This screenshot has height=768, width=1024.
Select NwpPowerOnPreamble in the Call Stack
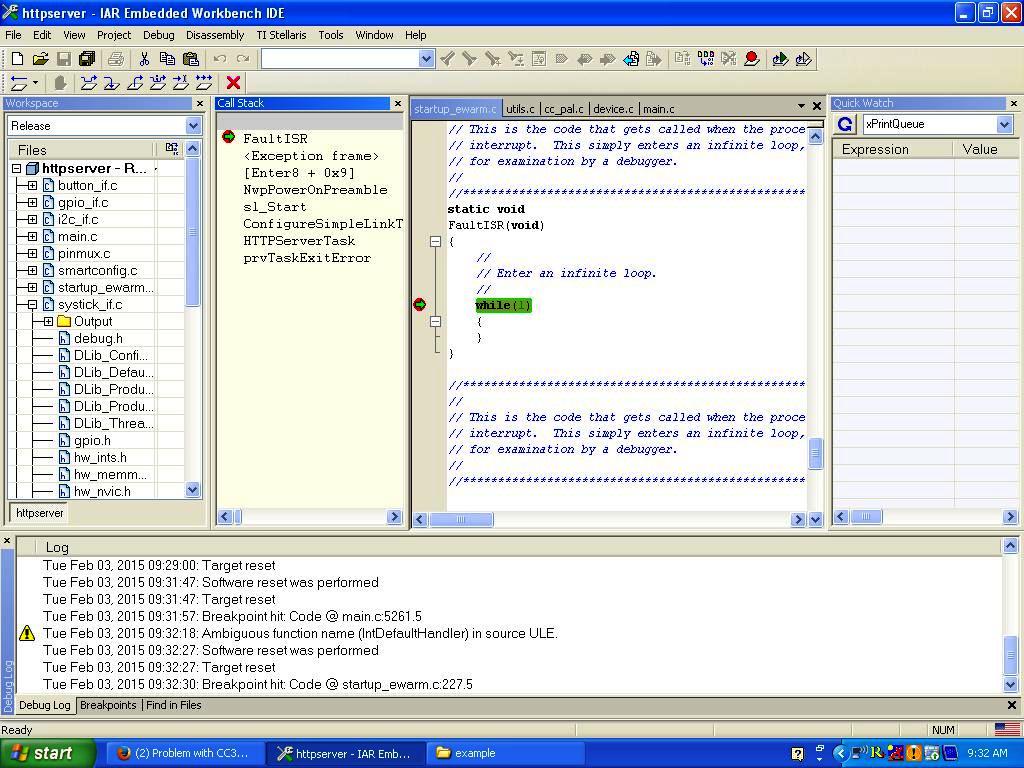pyautogui.click(x=315, y=189)
